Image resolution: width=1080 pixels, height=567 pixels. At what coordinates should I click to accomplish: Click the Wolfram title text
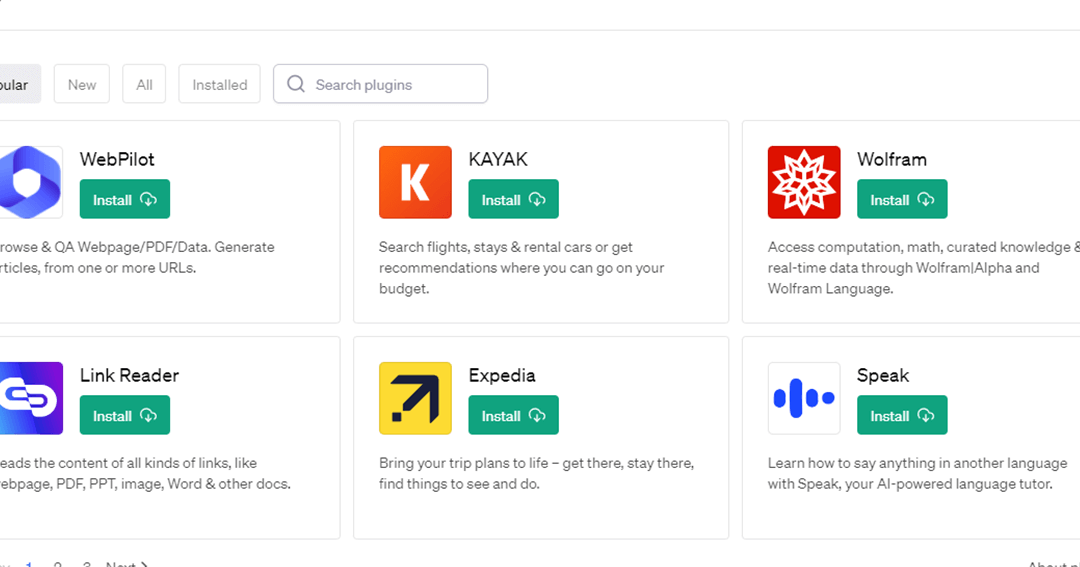point(892,159)
